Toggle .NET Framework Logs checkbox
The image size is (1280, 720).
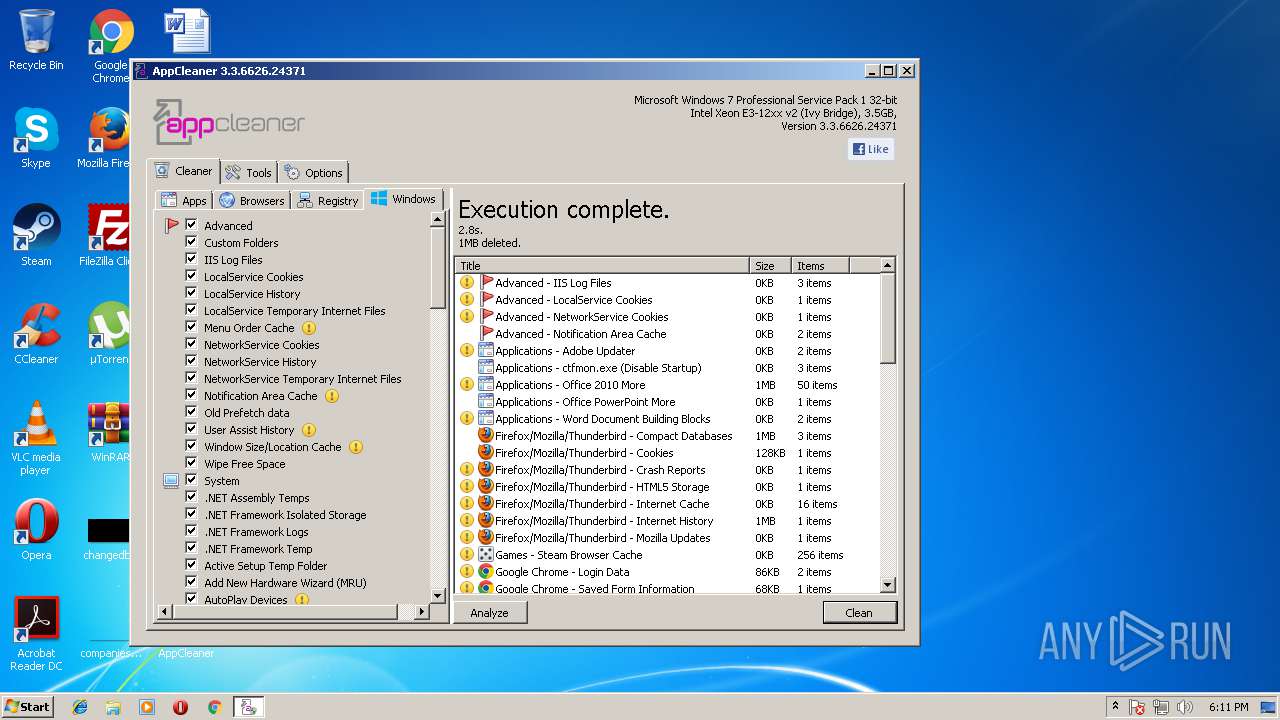click(191, 531)
